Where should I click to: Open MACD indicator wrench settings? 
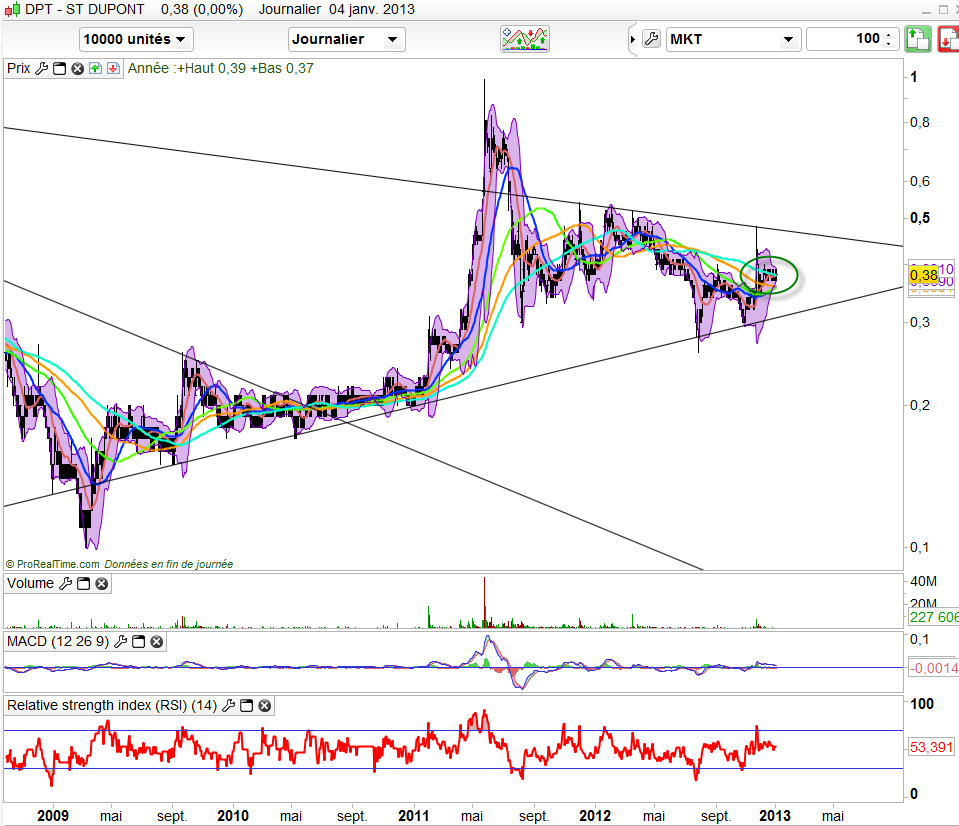point(121,641)
